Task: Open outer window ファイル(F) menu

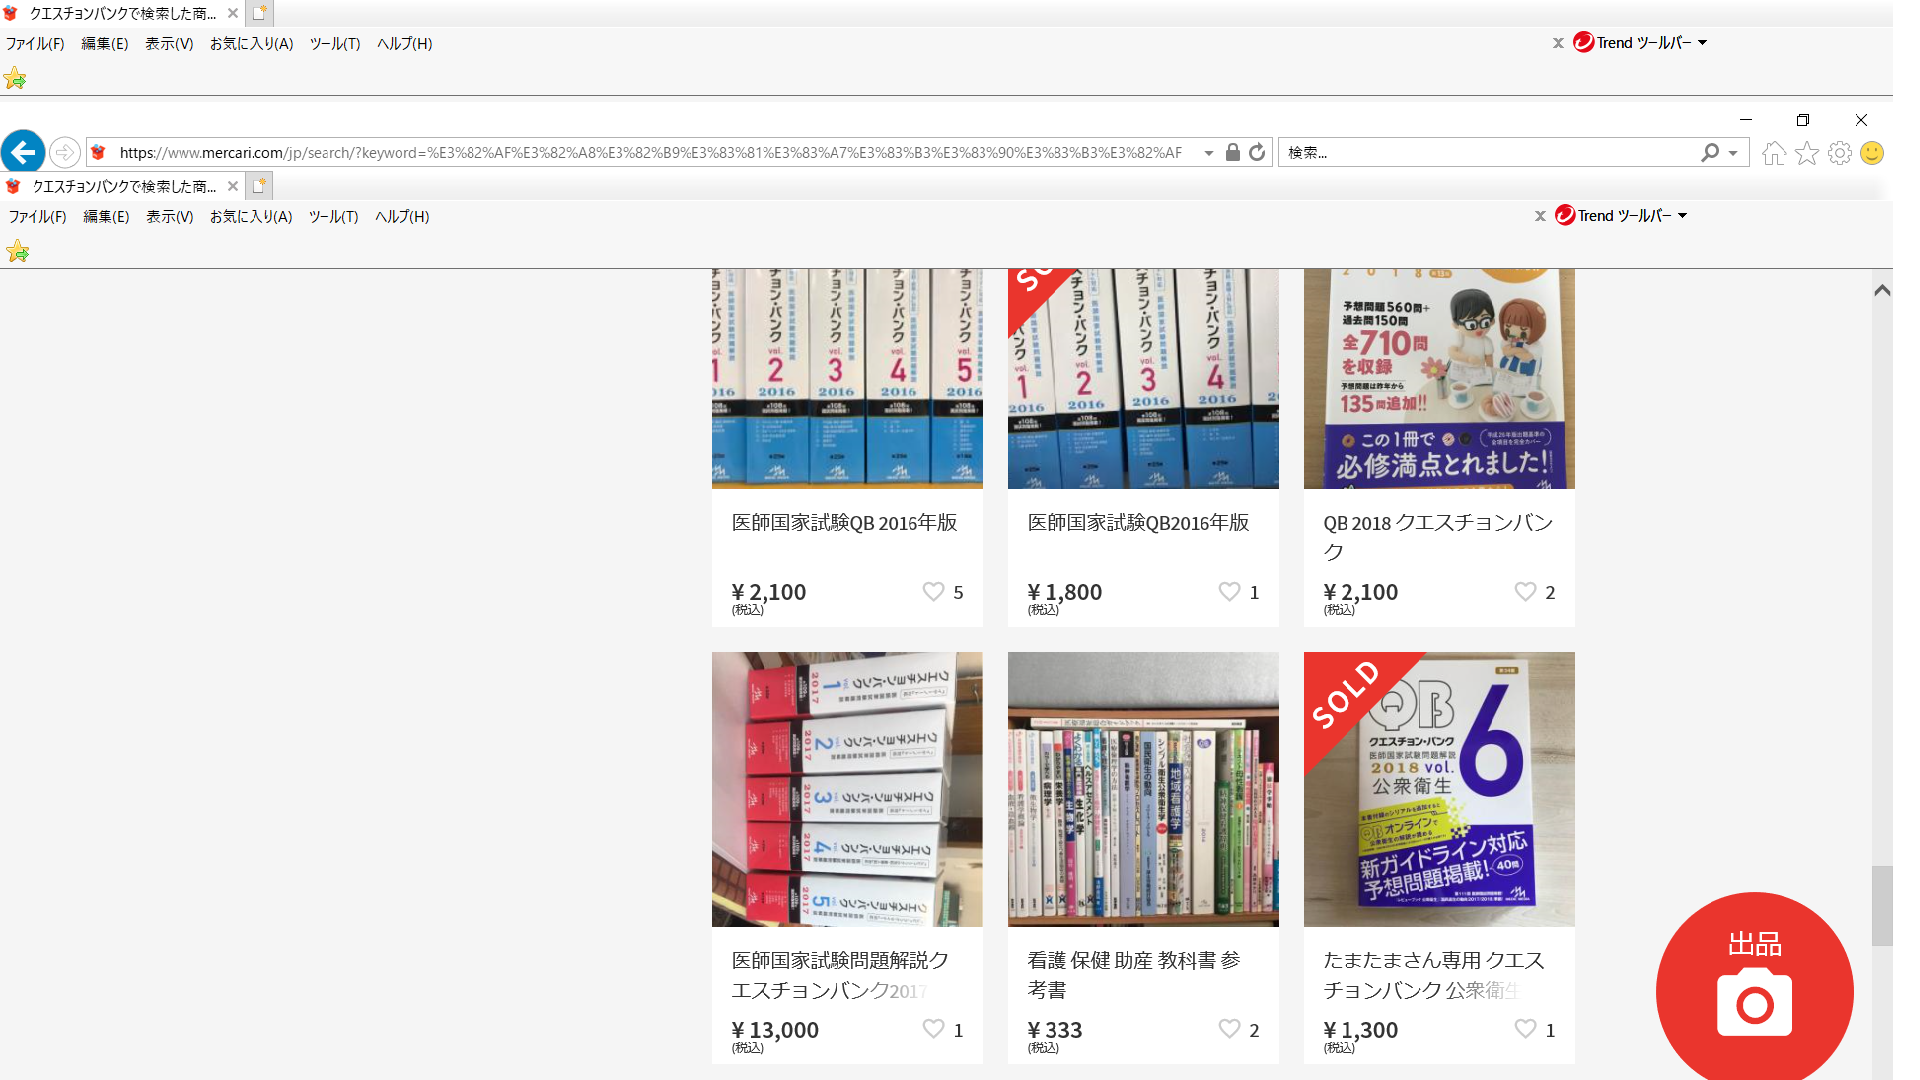Action: (x=35, y=43)
